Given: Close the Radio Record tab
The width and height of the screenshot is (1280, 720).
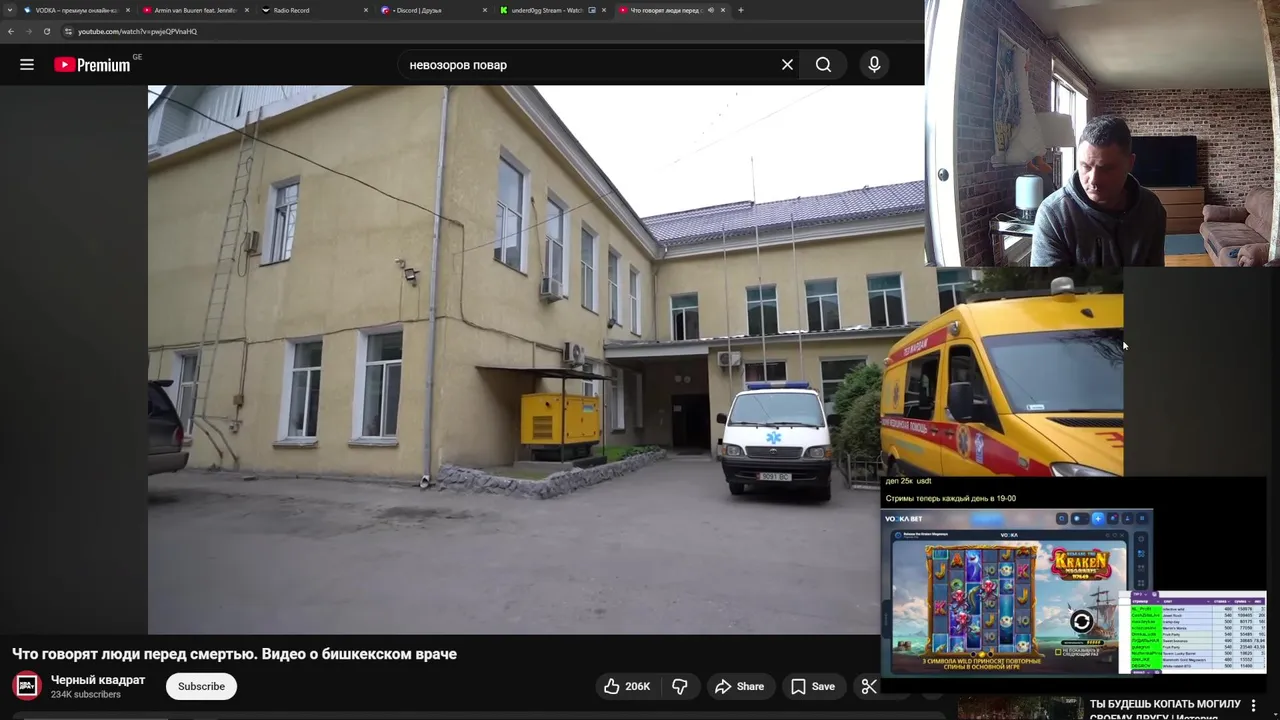Looking at the screenshot, I should [365, 10].
